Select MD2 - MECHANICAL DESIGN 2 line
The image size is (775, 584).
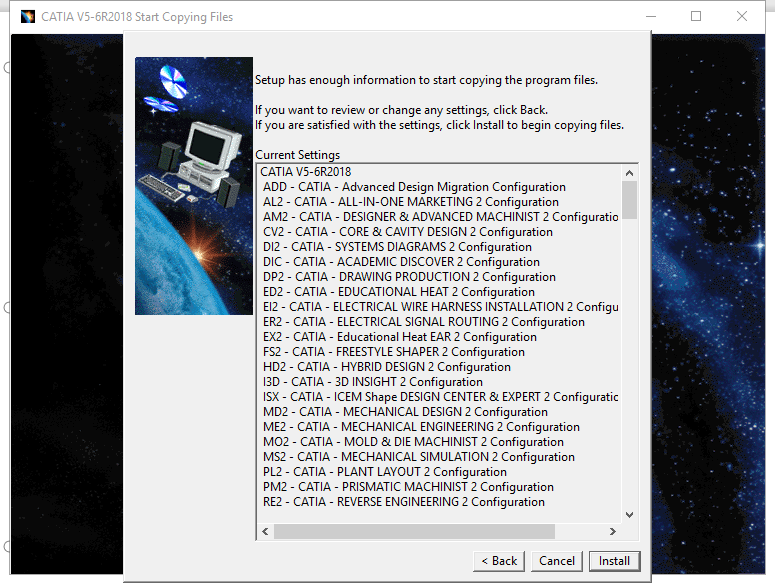tap(405, 412)
